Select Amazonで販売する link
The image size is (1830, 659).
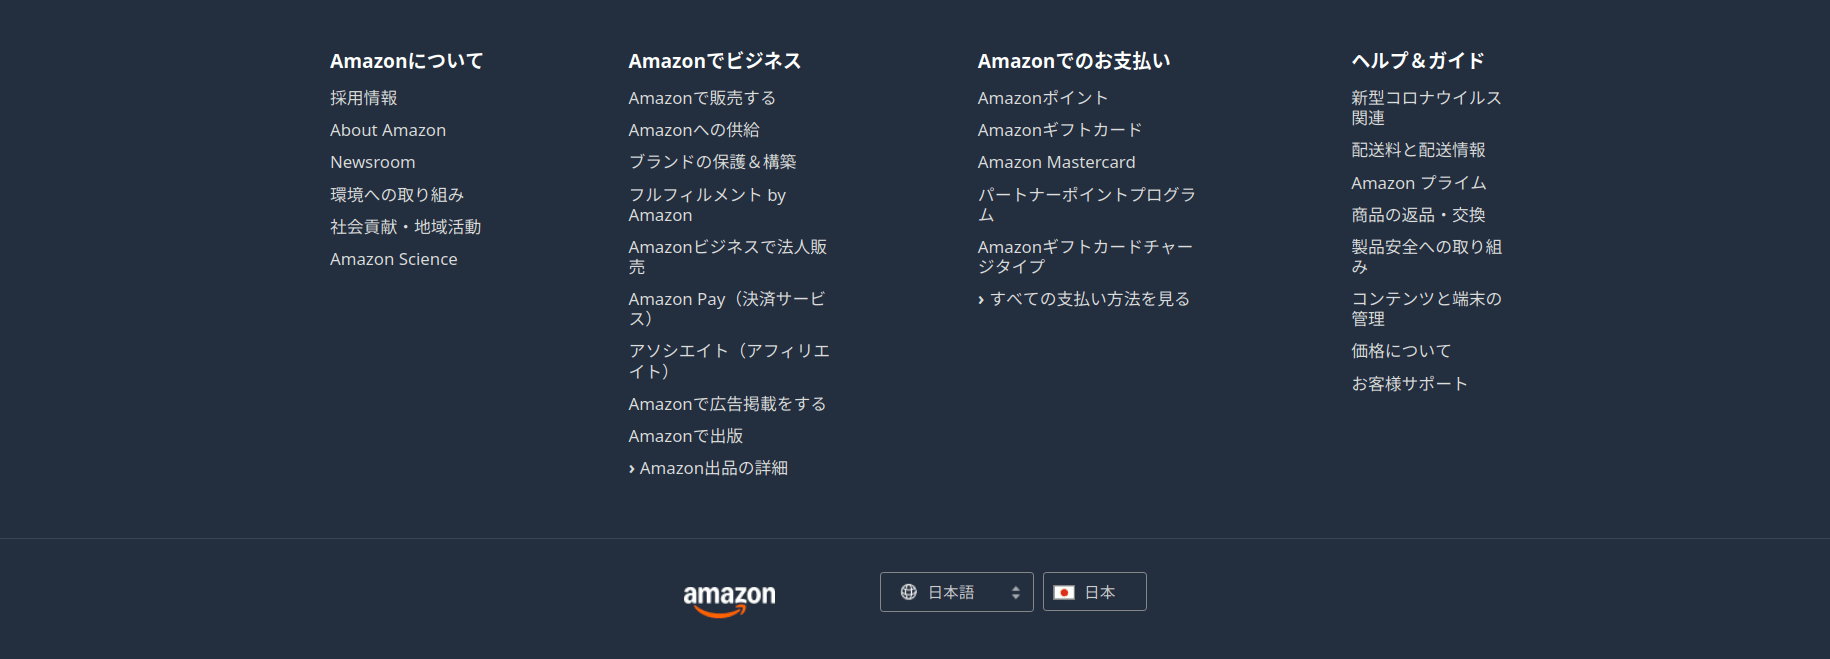tap(701, 98)
